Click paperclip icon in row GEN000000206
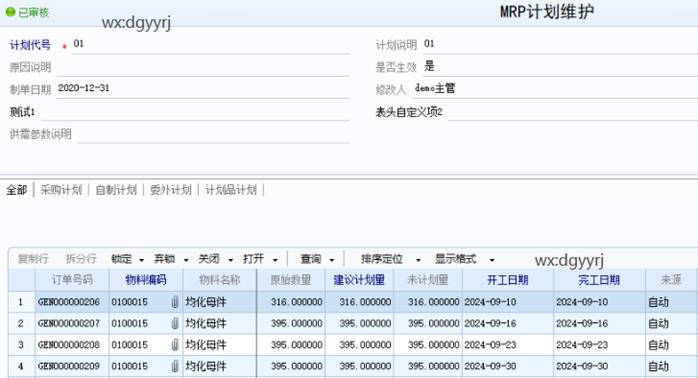Viewport: 698px width, 378px height. [x=175, y=302]
